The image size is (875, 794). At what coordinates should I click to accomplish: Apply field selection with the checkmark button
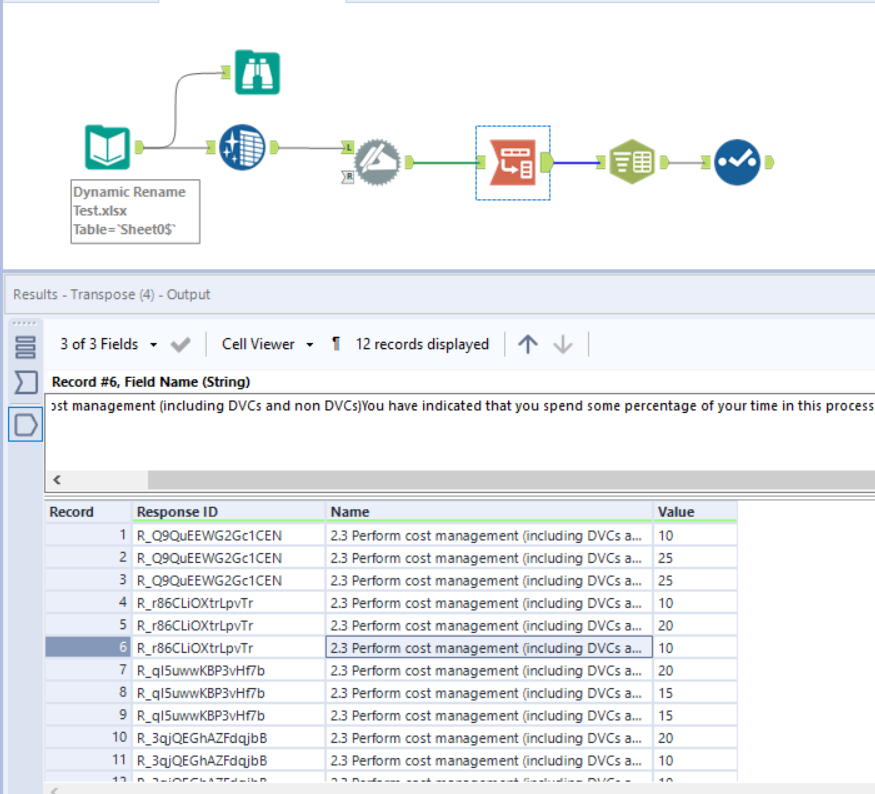click(x=180, y=344)
